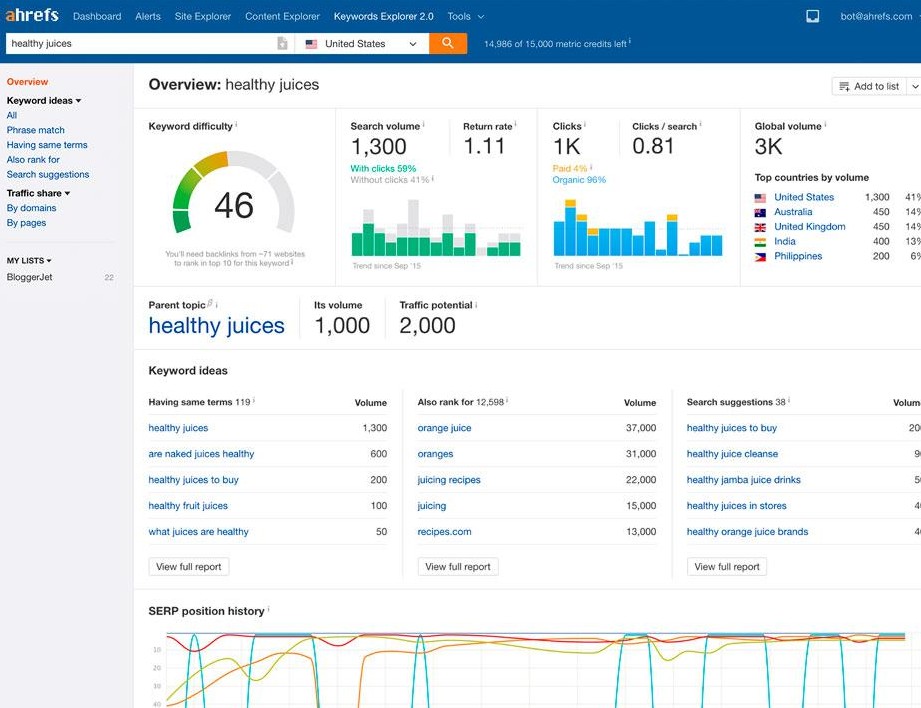
Task: Click the Australia flag icon
Action: coord(760,212)
